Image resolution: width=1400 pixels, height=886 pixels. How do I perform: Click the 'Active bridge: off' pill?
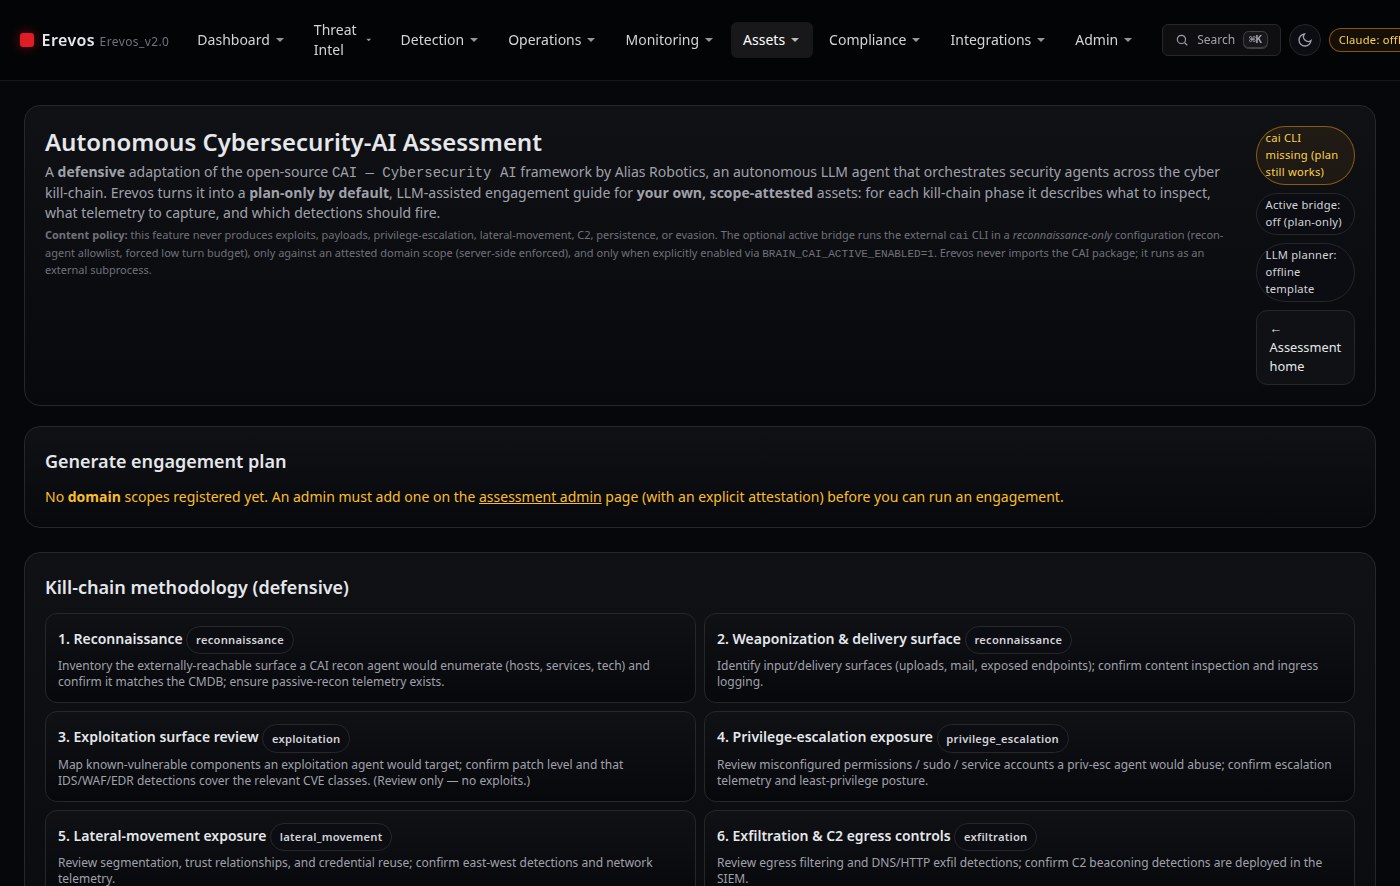1305,213
